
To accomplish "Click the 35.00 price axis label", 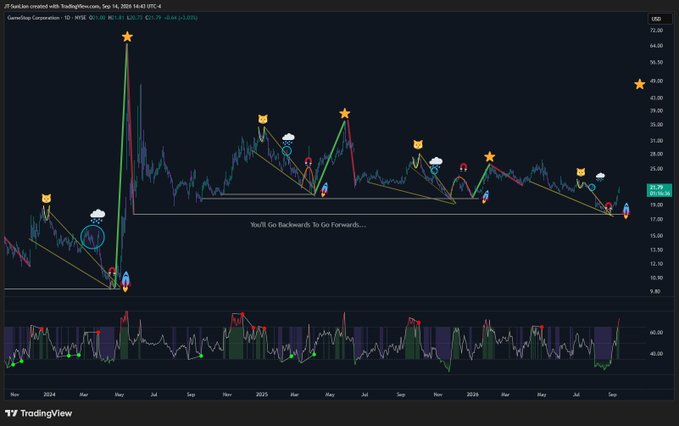I will (656, 125).
